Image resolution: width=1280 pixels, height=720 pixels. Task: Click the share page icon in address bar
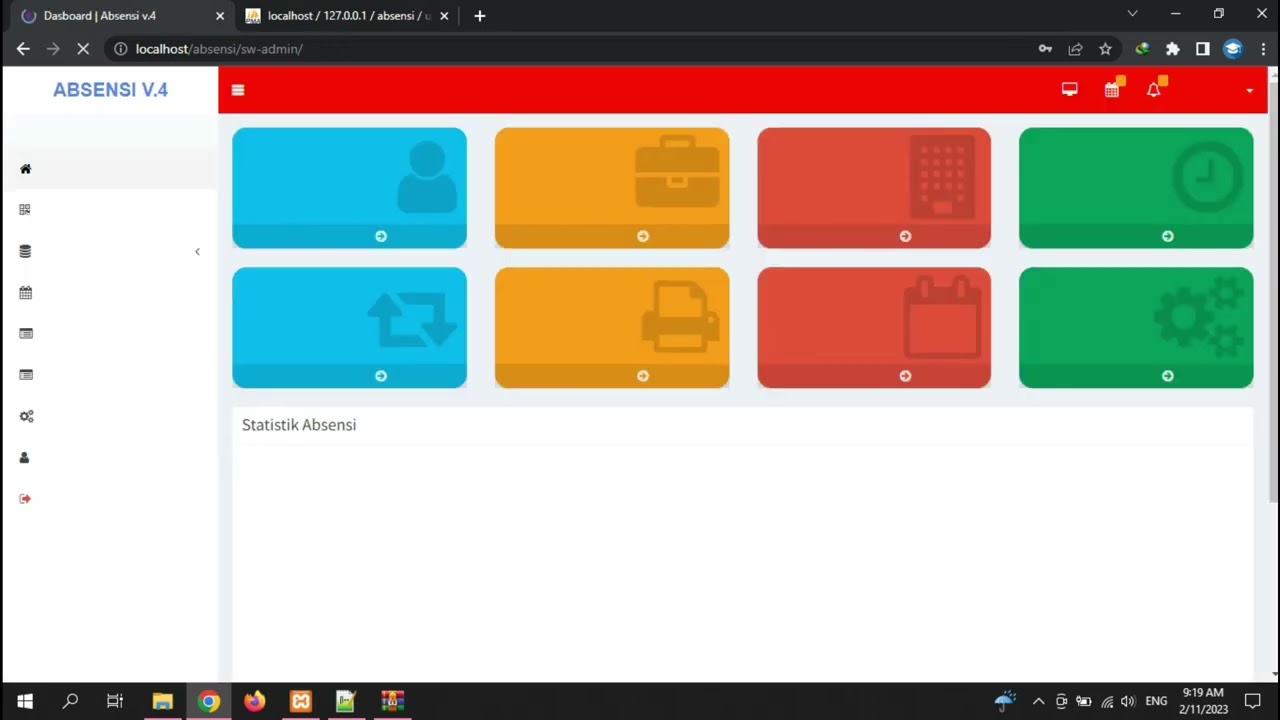(x=1075, y=49)
